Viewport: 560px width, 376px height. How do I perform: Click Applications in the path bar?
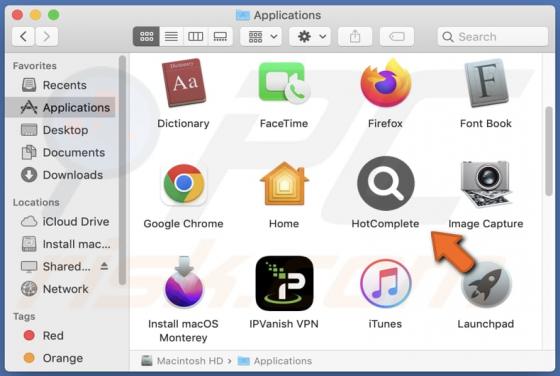(275, 361)
